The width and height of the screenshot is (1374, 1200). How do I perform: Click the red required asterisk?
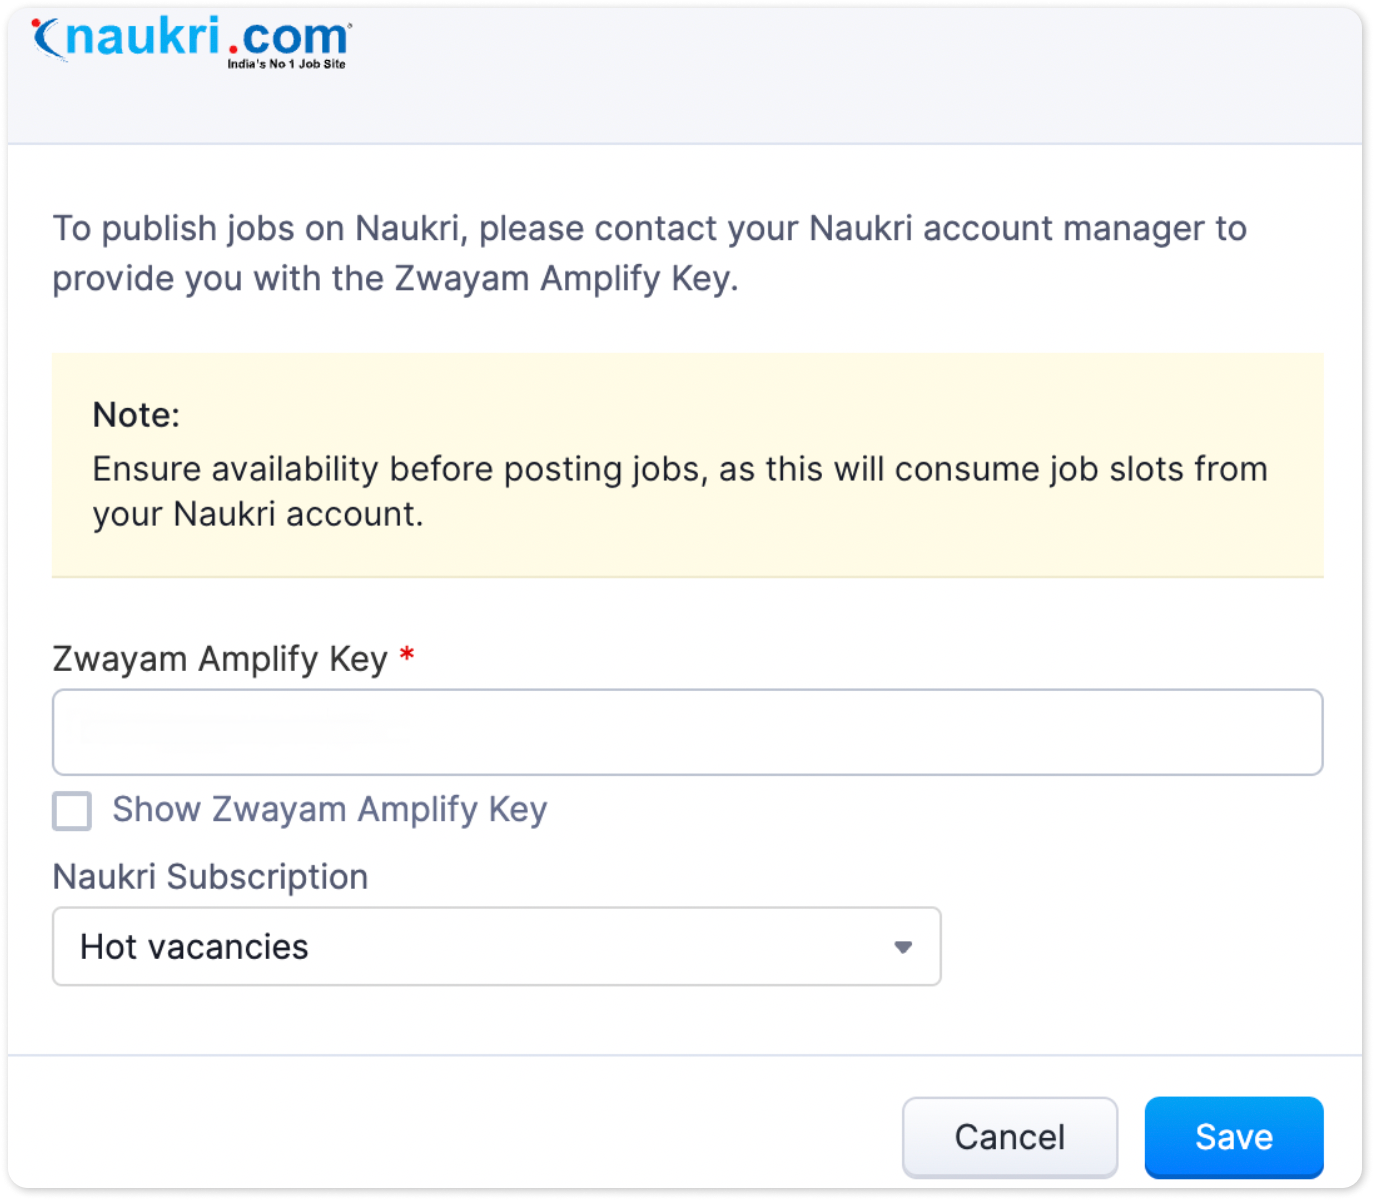(407, 656)
